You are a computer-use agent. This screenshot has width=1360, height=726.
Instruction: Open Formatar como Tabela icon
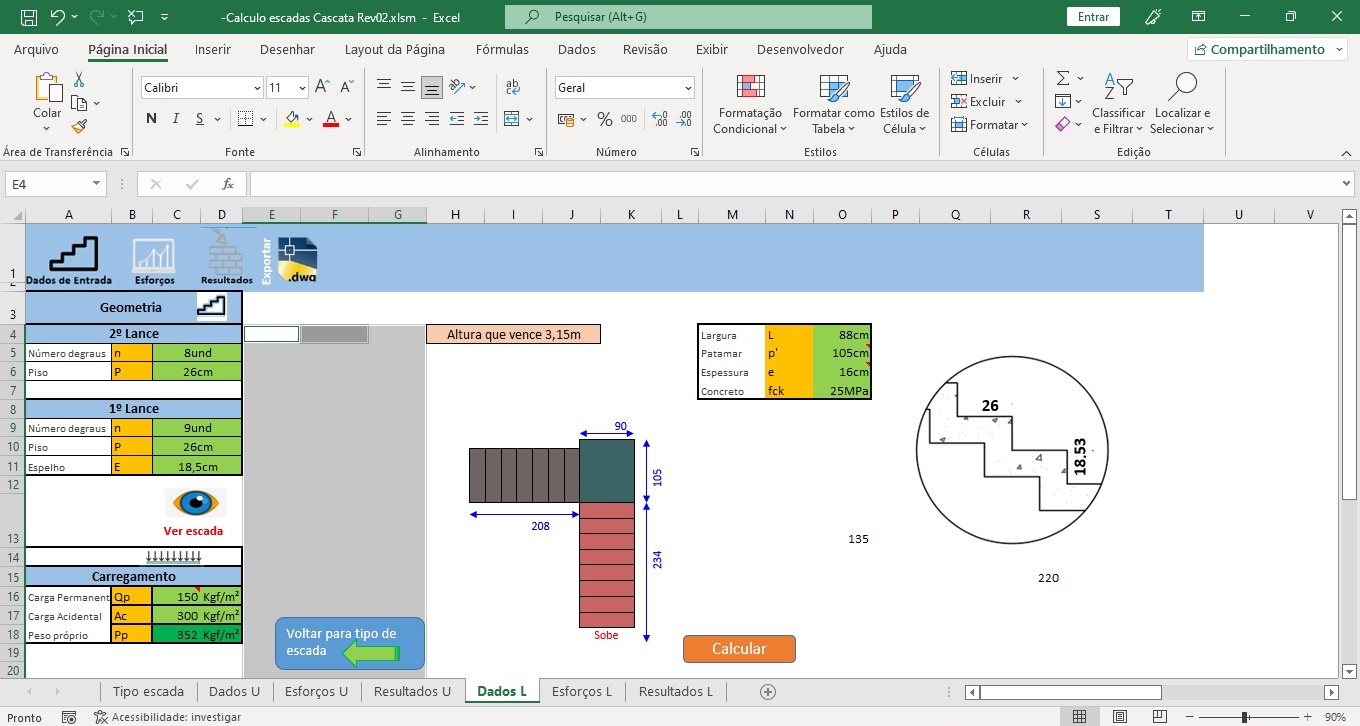tap(833, 88)
